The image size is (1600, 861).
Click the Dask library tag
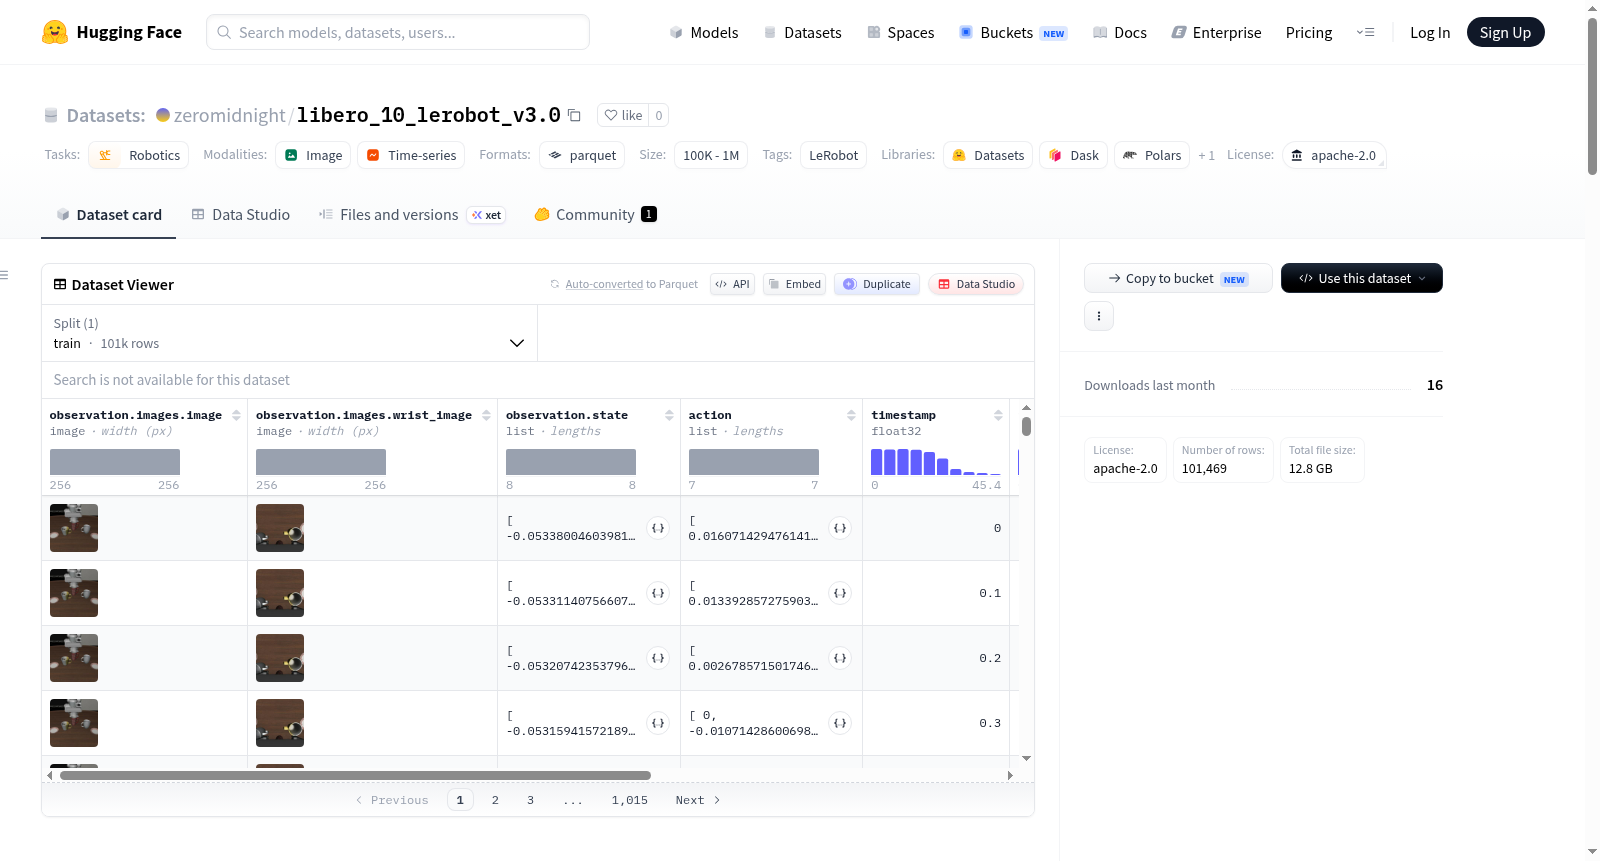click(x=1073, y=155)
